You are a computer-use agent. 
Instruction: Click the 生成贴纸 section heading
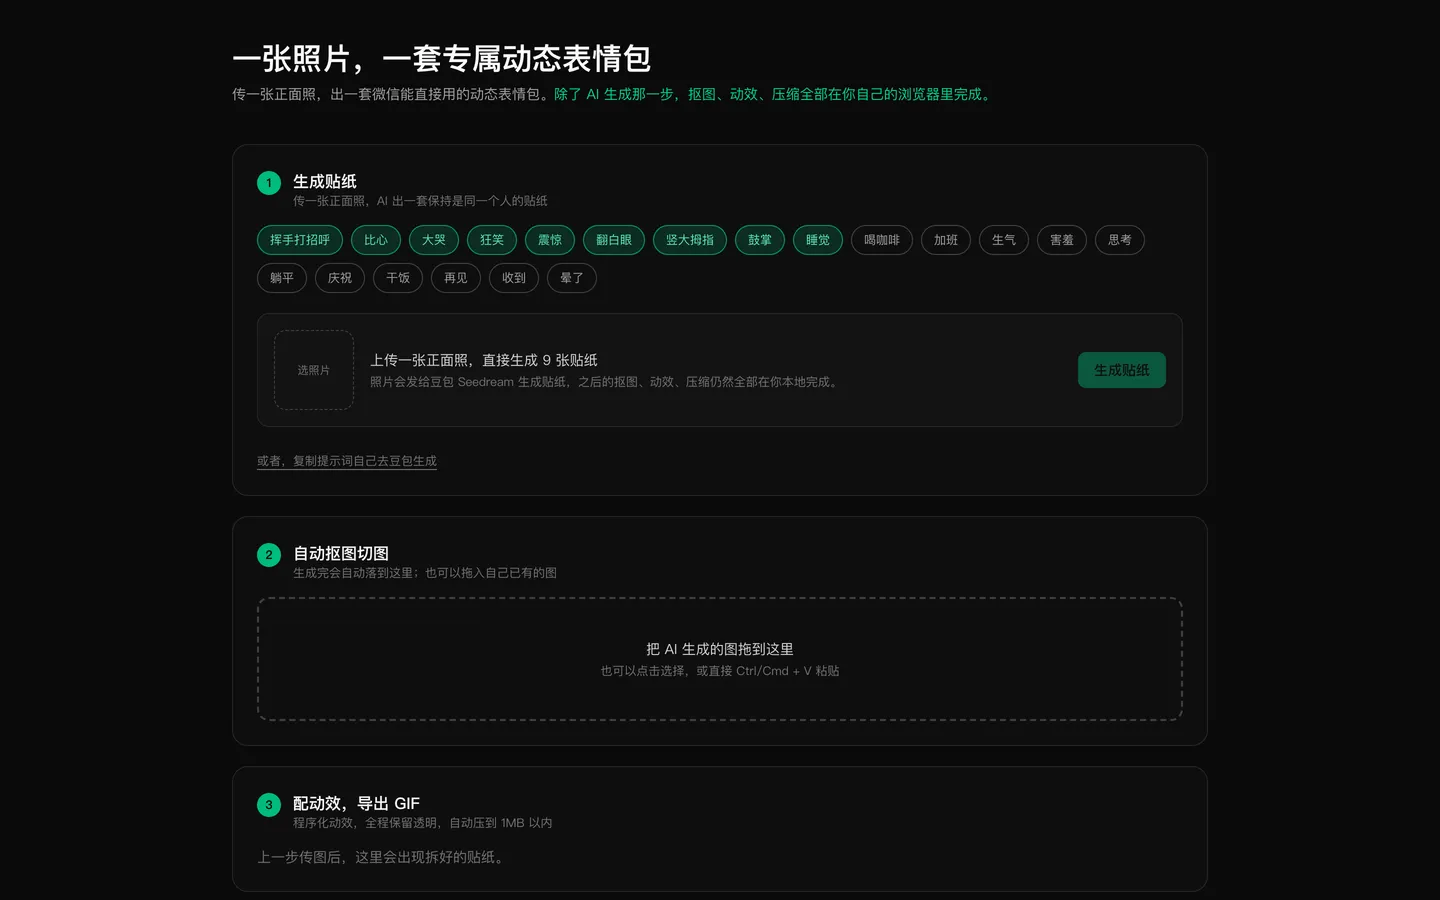[x=325, y=181]
